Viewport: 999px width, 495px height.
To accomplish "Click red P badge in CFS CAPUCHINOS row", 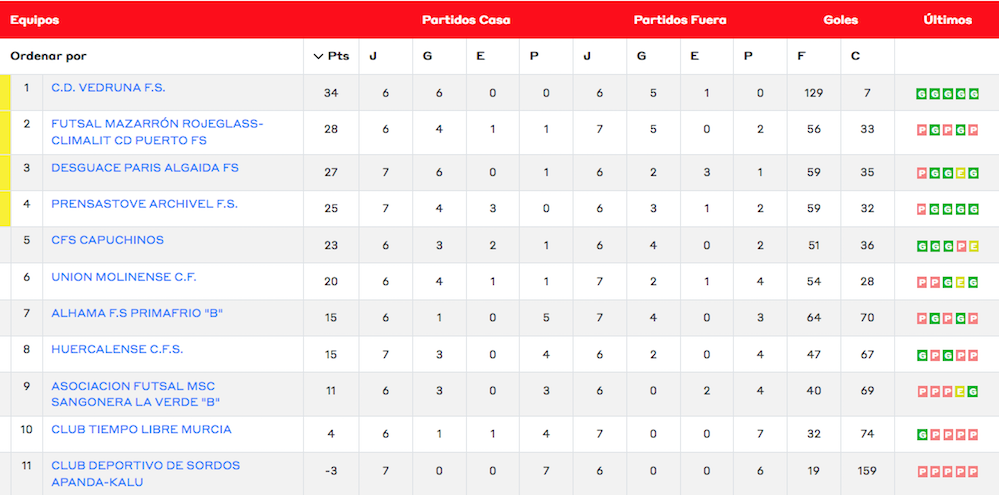I will 960,246.
